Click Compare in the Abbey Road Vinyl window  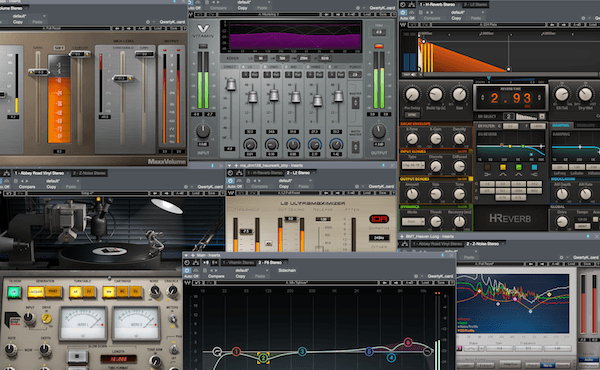coord(27,187)
